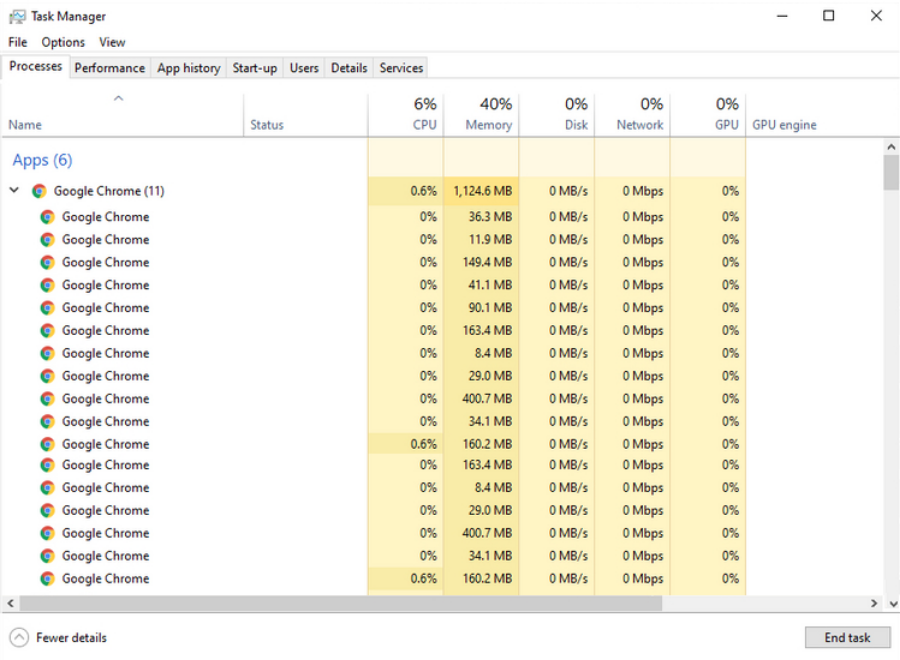Viewport: 900px width, 660px height.
Task: Select the Google Chrome name in the 149.4 MB row
Action: (106, 262)
